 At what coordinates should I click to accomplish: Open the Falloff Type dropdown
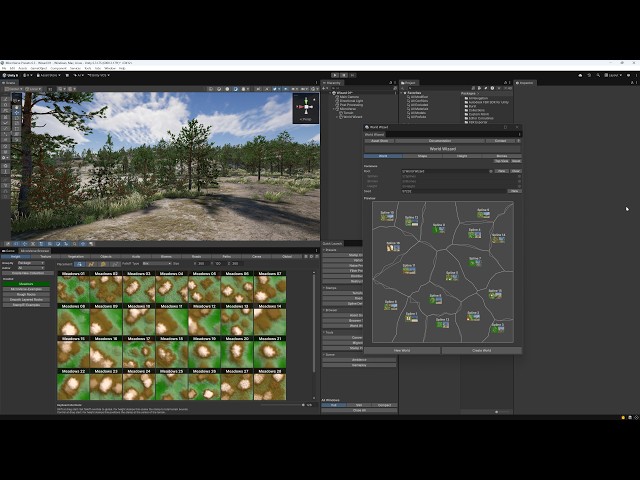click(x=156, y=264)
